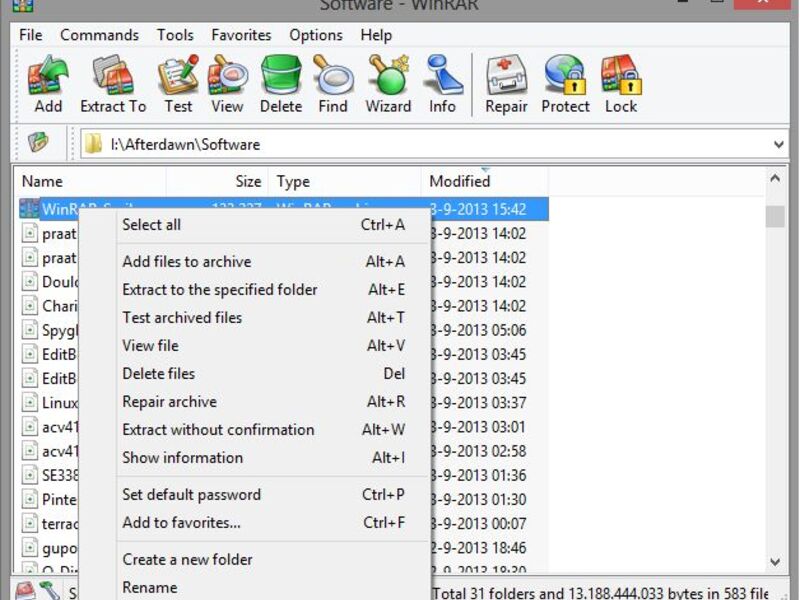Choose View file from context menu
Screen dimensions: 800x600
tap(273, 345)
